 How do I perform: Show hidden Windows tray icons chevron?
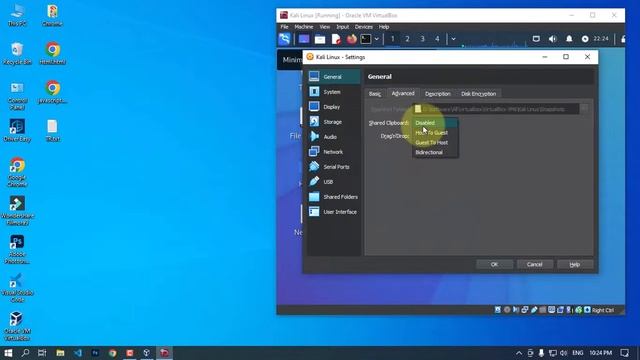(519, 353)
